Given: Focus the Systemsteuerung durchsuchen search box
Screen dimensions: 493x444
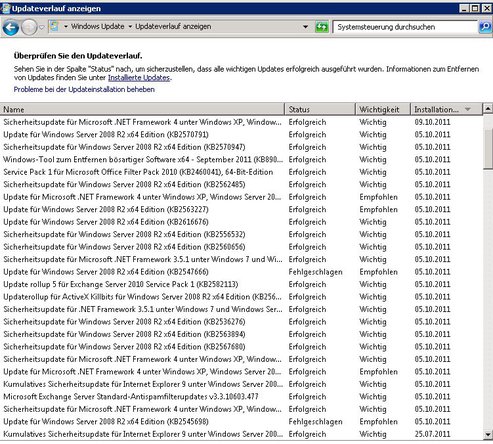Looking at the screenshot, I should coord(405,27).
